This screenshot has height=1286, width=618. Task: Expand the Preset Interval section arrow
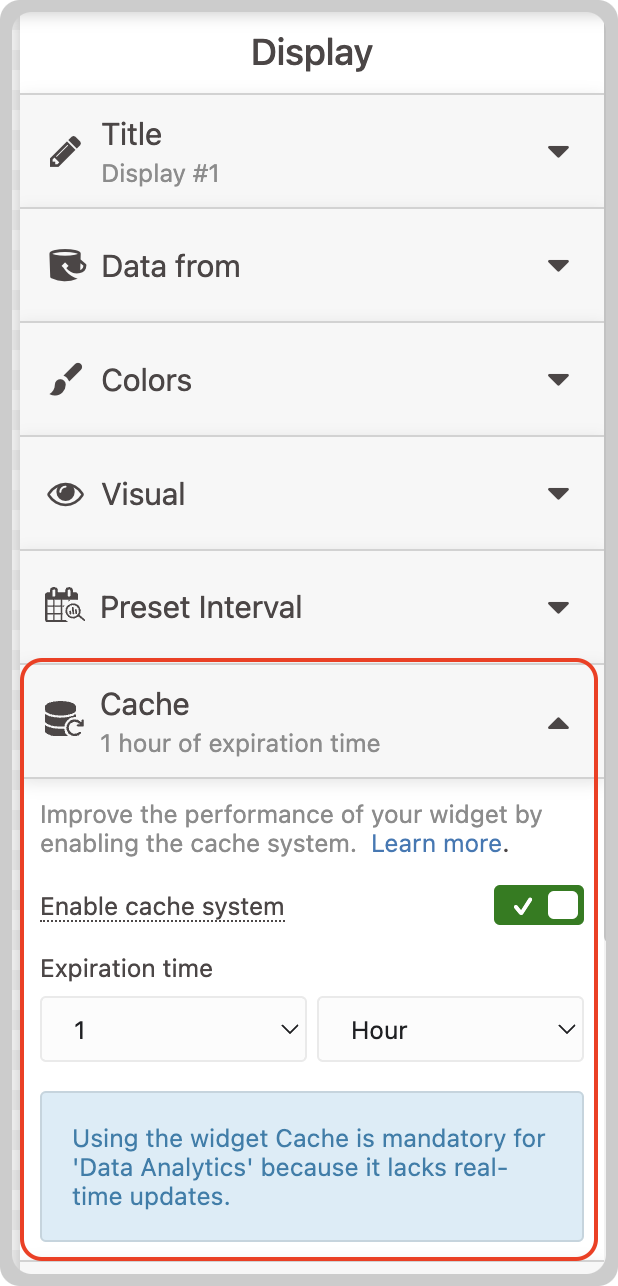point(558,608)
